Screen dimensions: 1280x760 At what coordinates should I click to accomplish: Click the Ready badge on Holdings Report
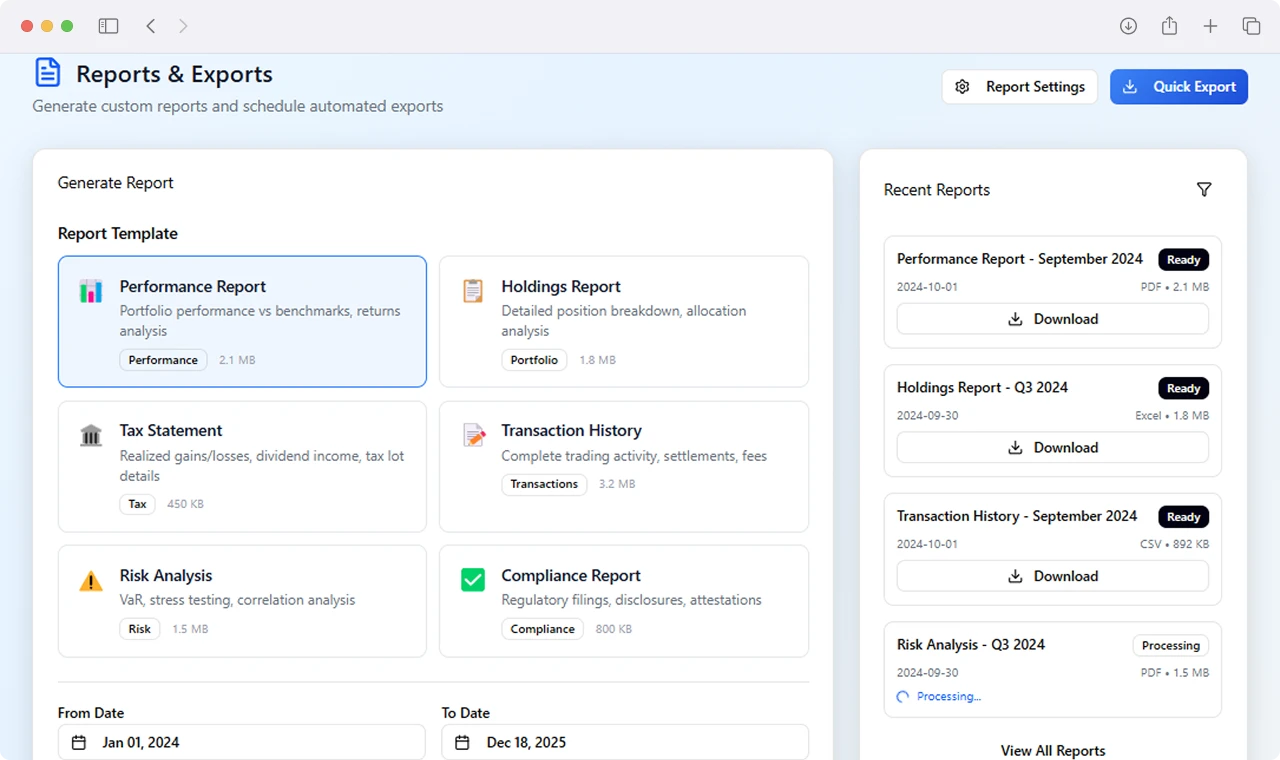pos(1183,388)
